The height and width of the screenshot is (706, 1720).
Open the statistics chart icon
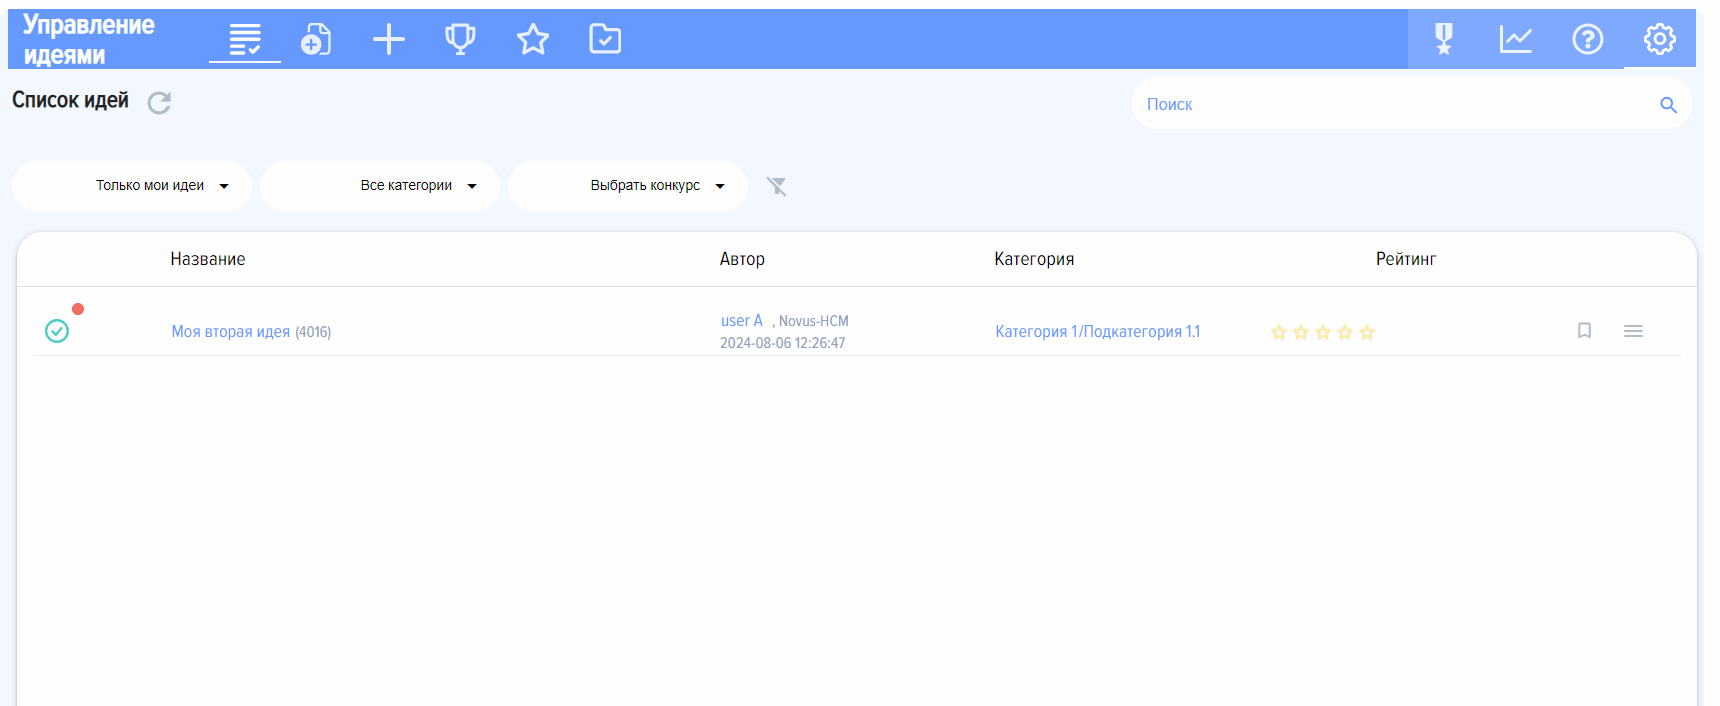coord(1515,39)
